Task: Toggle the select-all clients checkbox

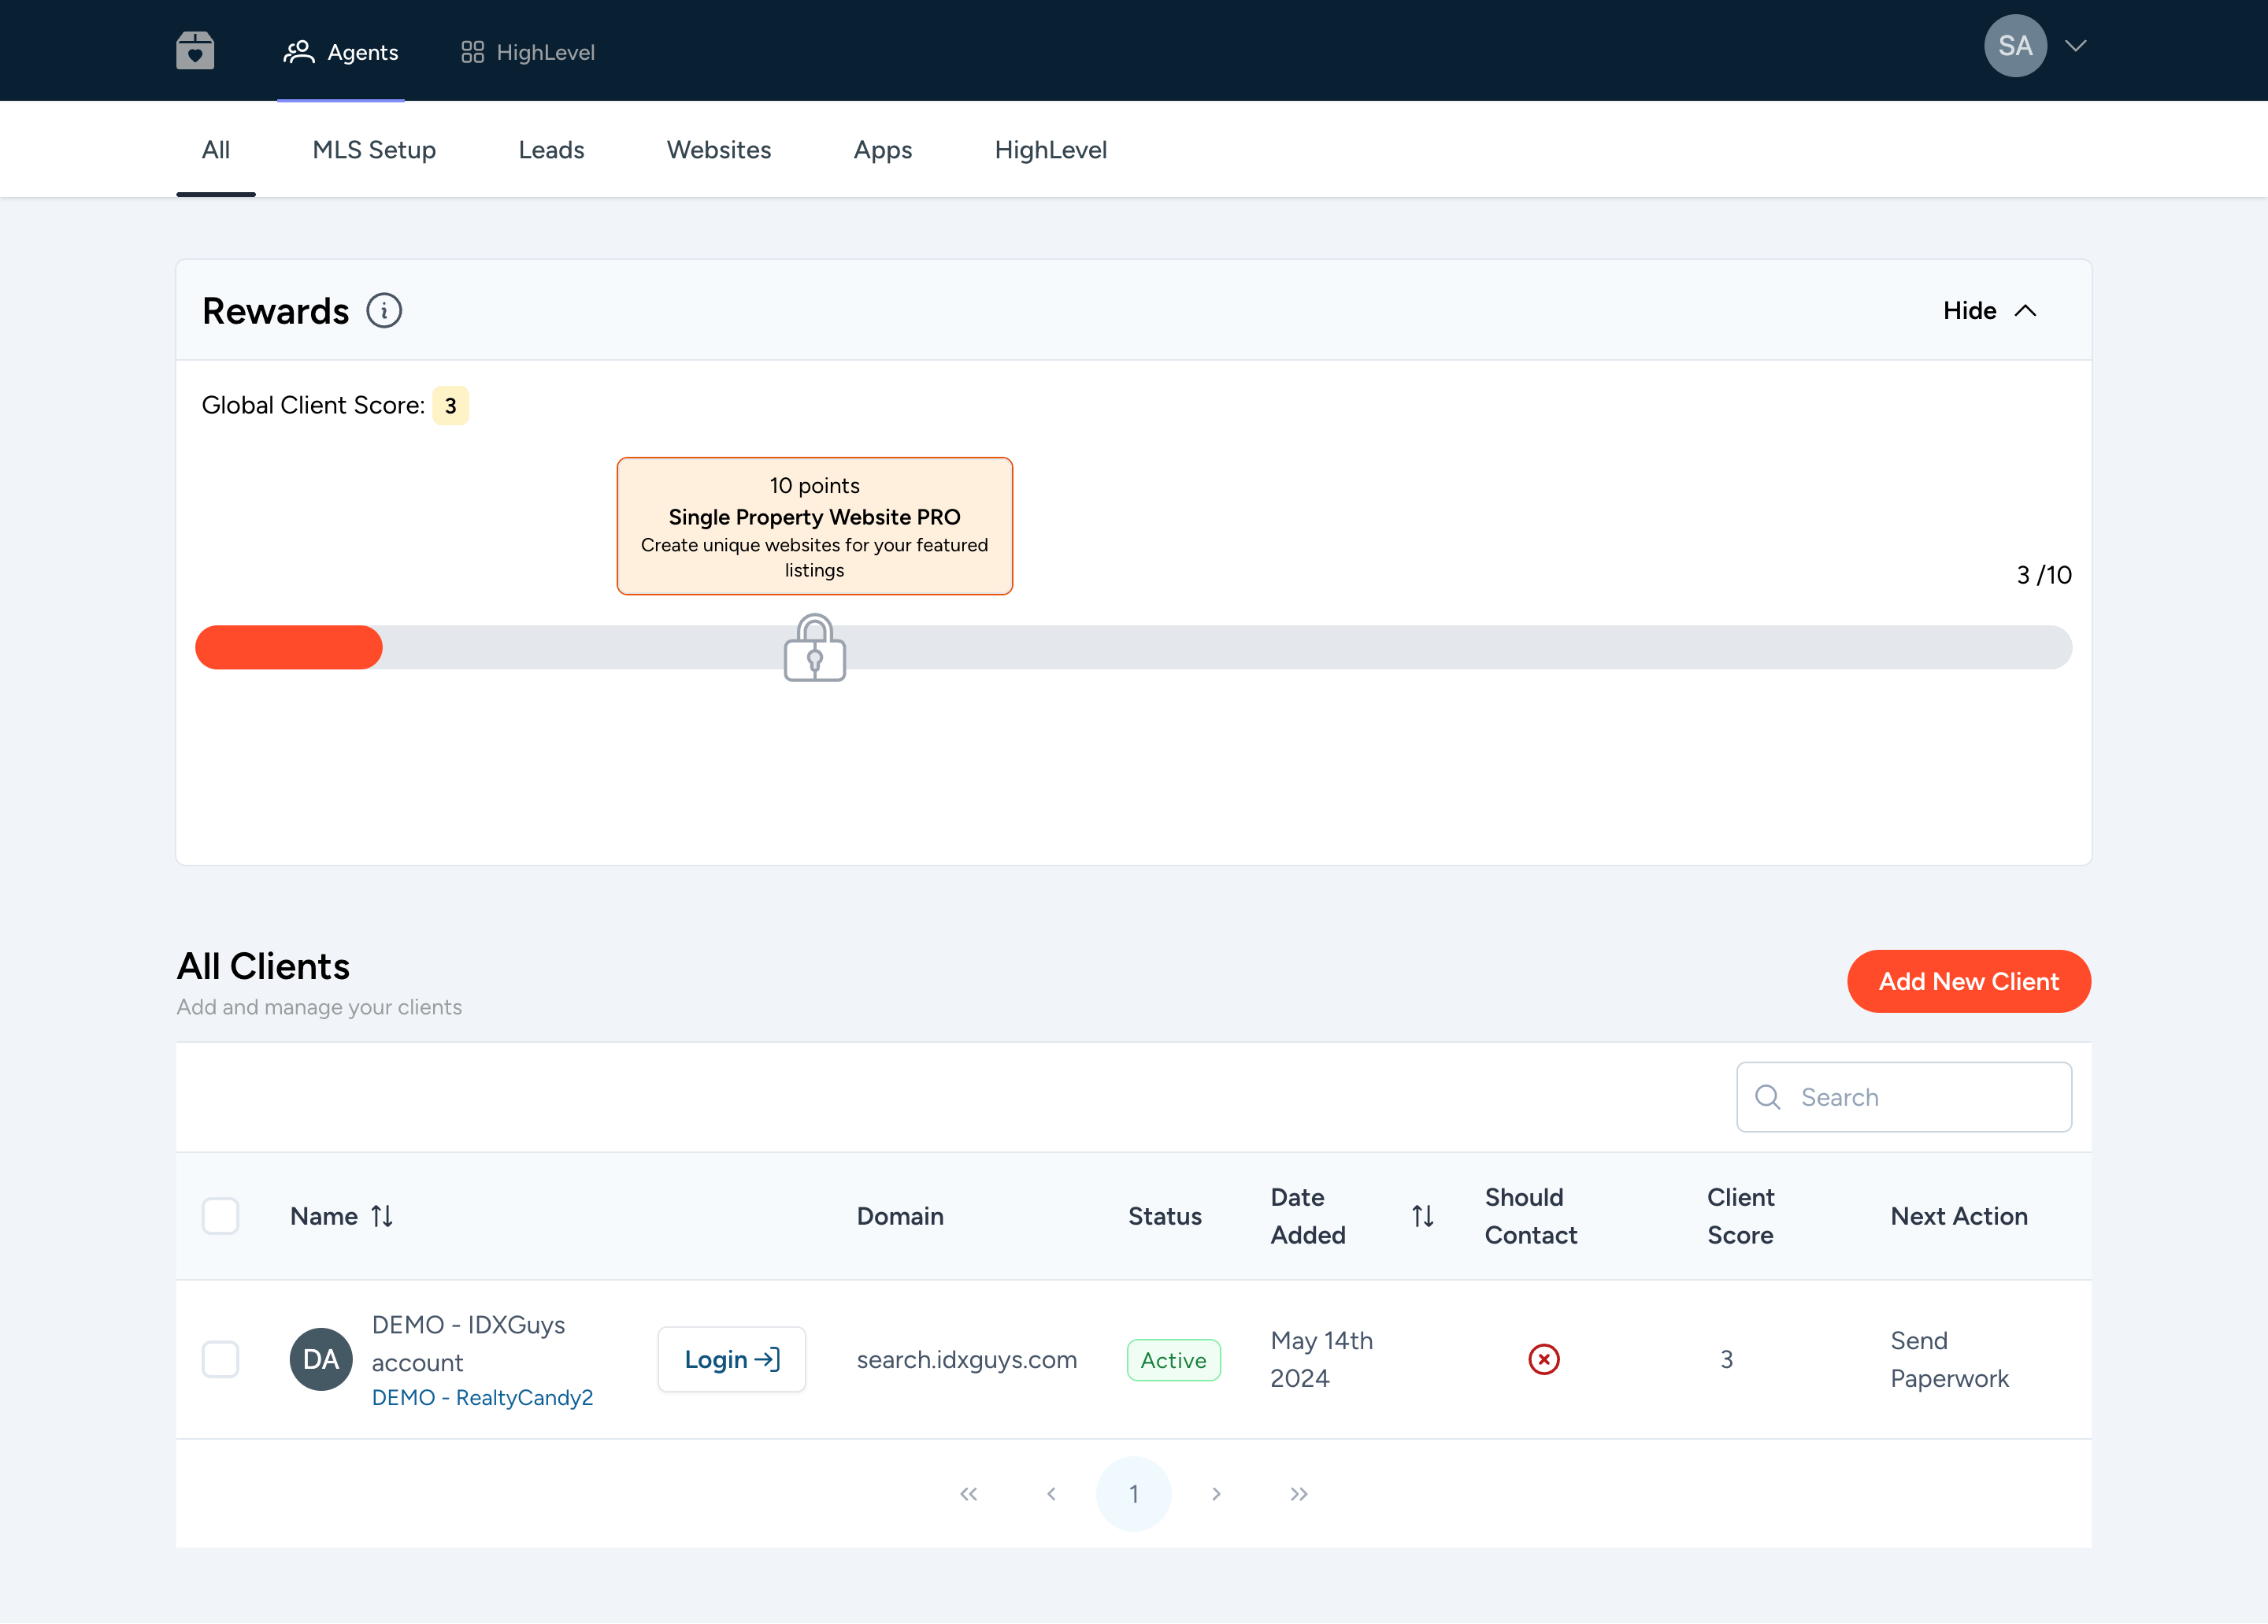Action: 220,1216
